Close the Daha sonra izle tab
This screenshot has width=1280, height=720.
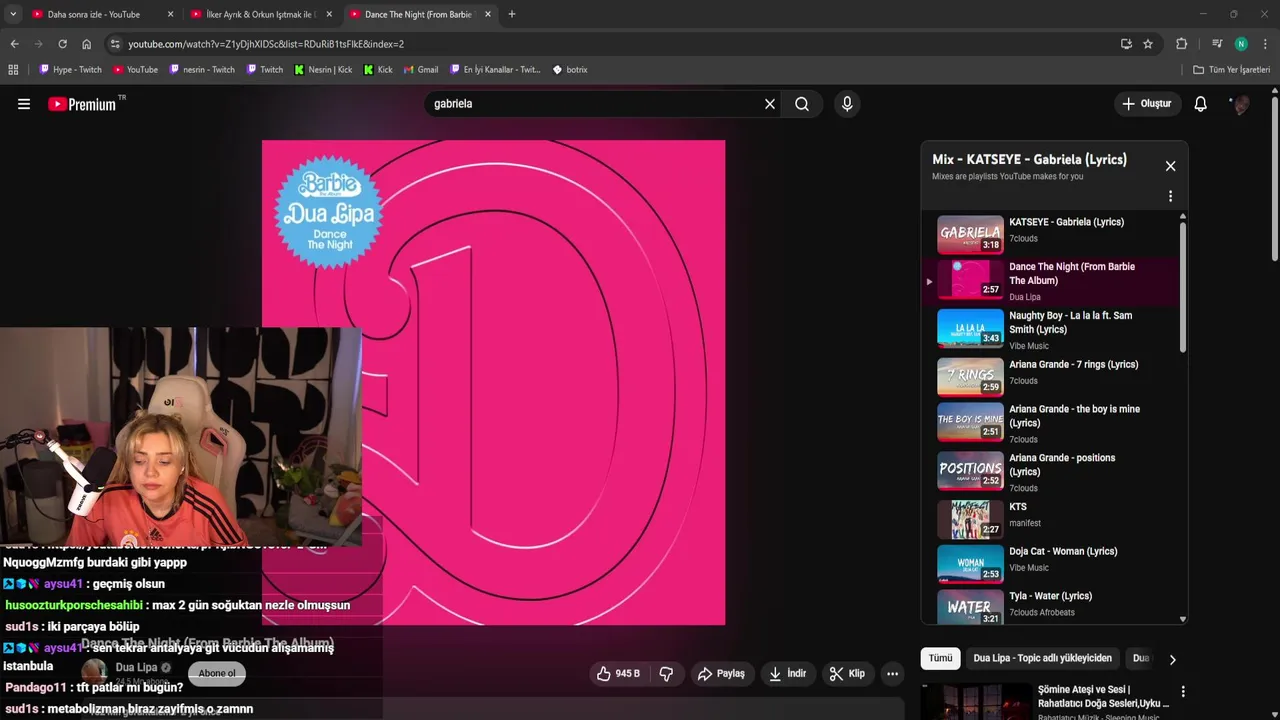[170, 15]
